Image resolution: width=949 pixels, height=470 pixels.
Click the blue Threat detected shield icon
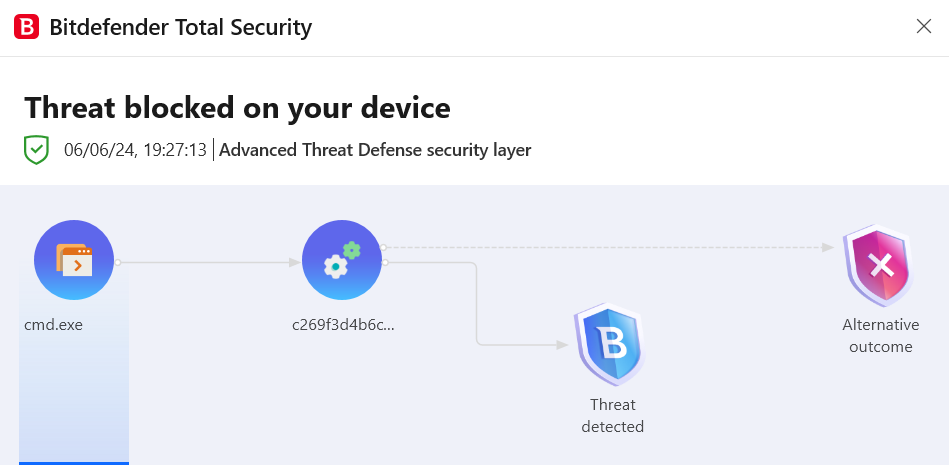pos(609,345)
